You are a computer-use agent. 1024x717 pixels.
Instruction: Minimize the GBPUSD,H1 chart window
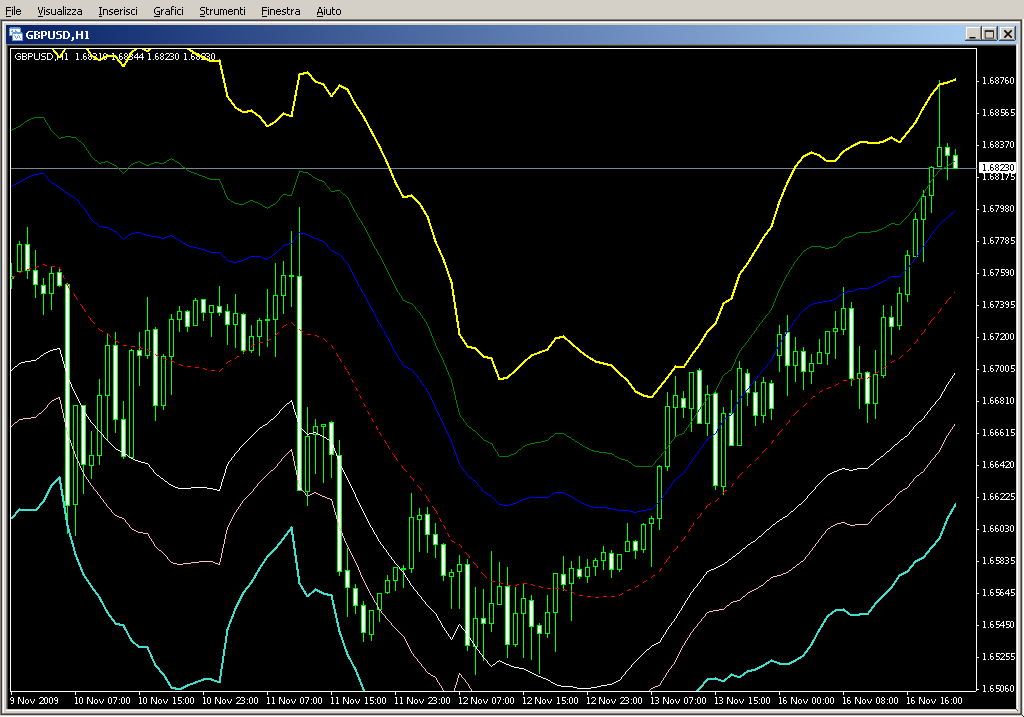point(973,34)
